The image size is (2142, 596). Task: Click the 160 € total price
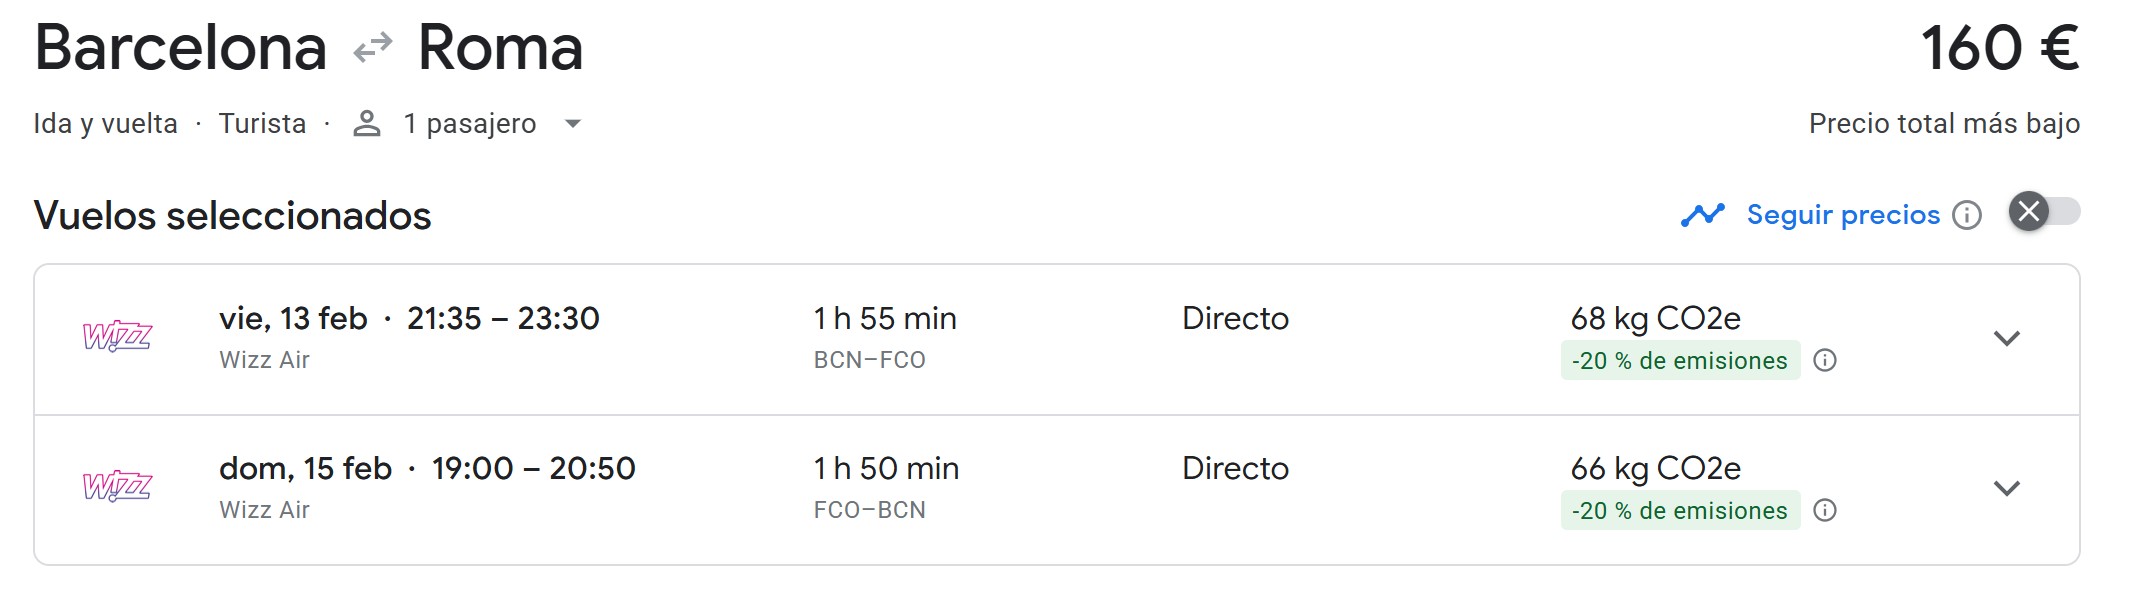click(x=1998, y=48)
